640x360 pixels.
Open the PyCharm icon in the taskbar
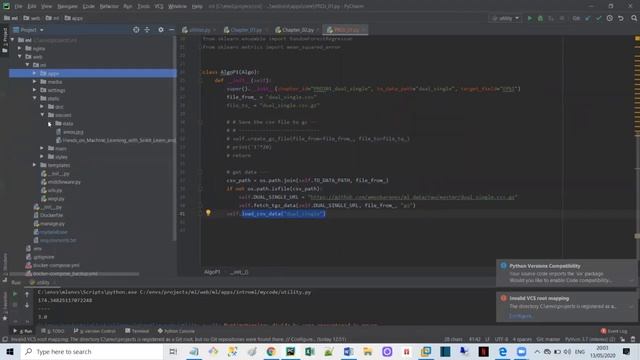290,351
